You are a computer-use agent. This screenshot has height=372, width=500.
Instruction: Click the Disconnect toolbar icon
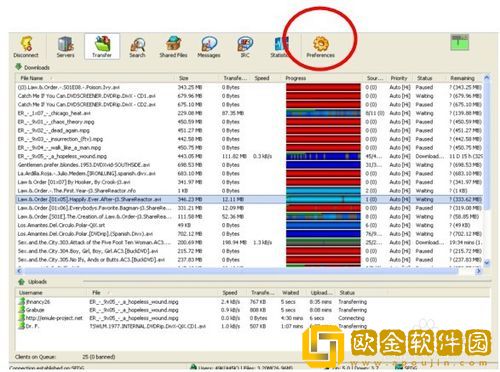[x=26, y=47]
